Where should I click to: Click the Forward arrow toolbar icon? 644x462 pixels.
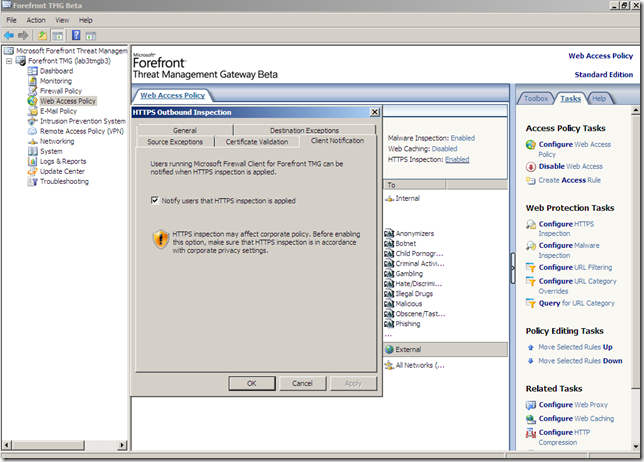point(23,36)
